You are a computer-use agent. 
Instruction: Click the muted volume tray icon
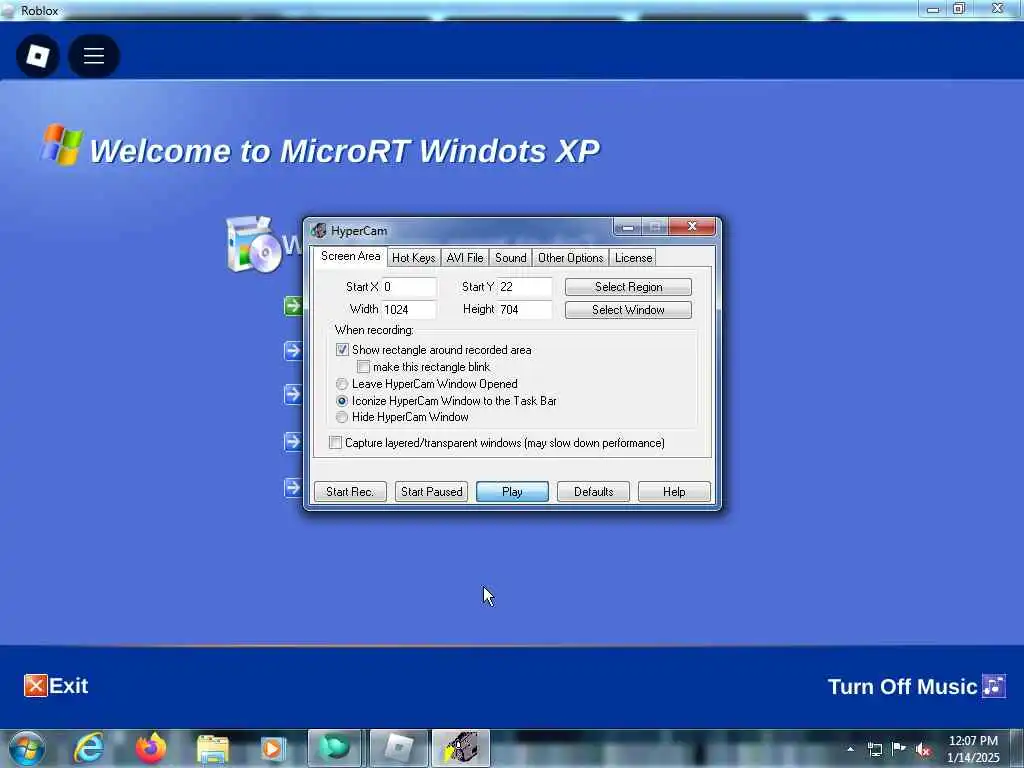click(923, 750)
